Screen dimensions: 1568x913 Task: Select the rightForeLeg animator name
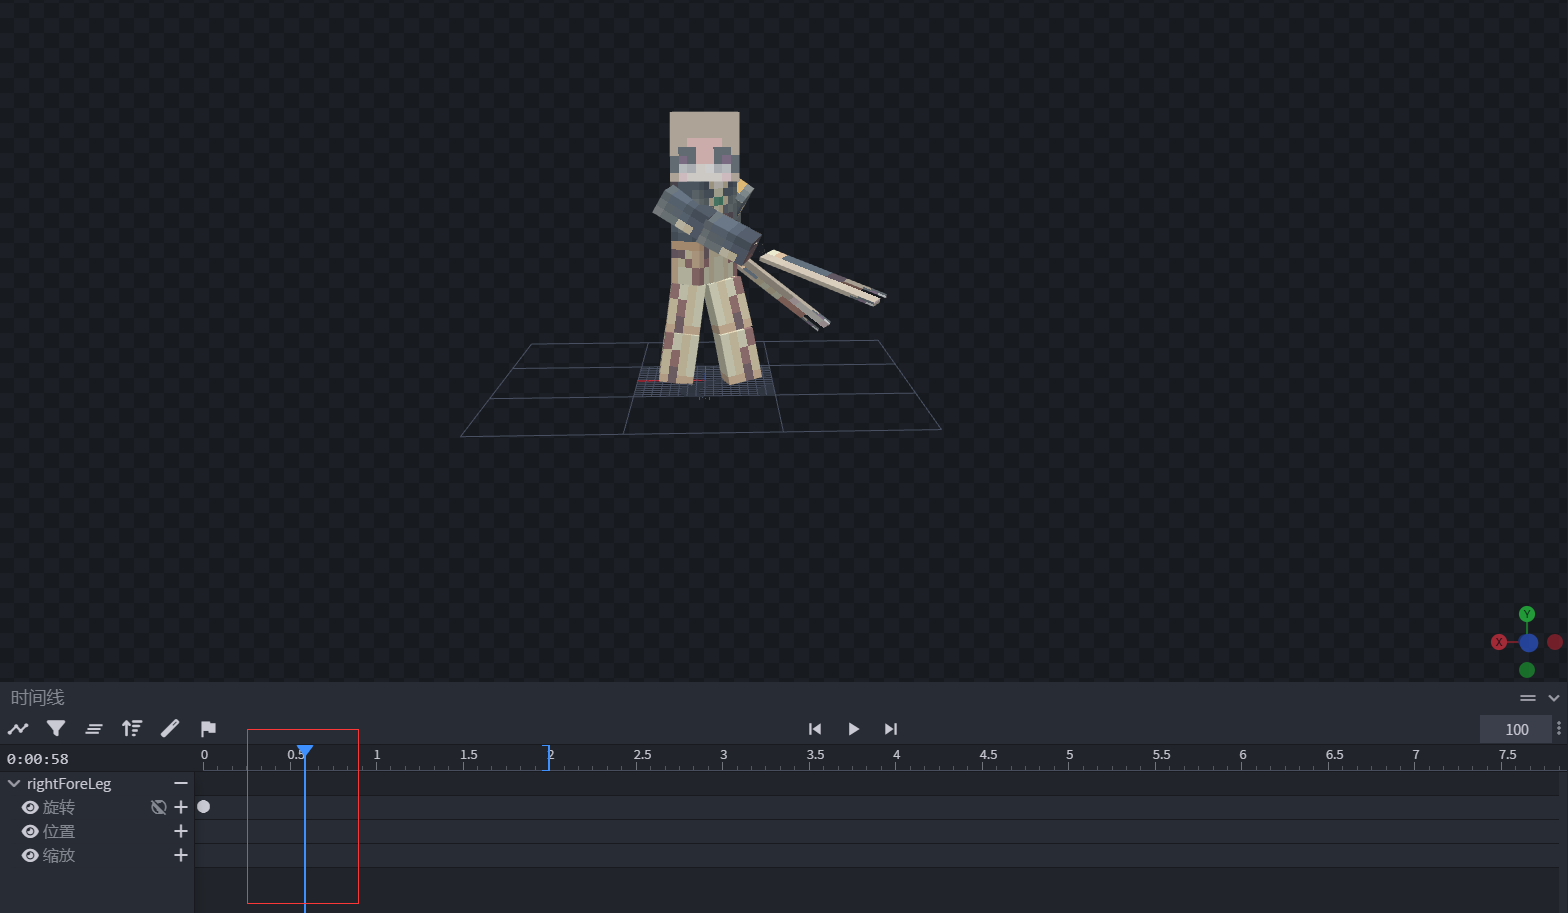(x=69, y=783)
